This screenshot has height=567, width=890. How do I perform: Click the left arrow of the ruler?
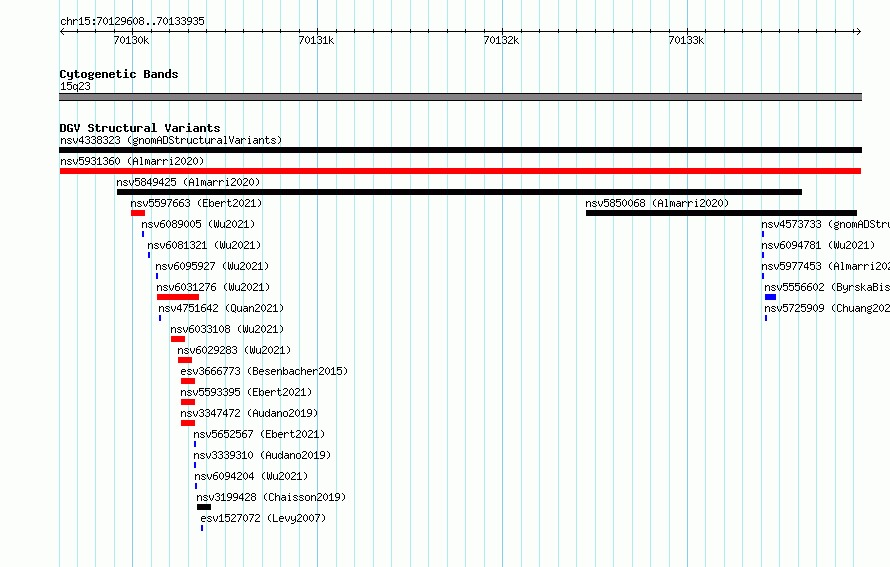(x=62, y=32)
